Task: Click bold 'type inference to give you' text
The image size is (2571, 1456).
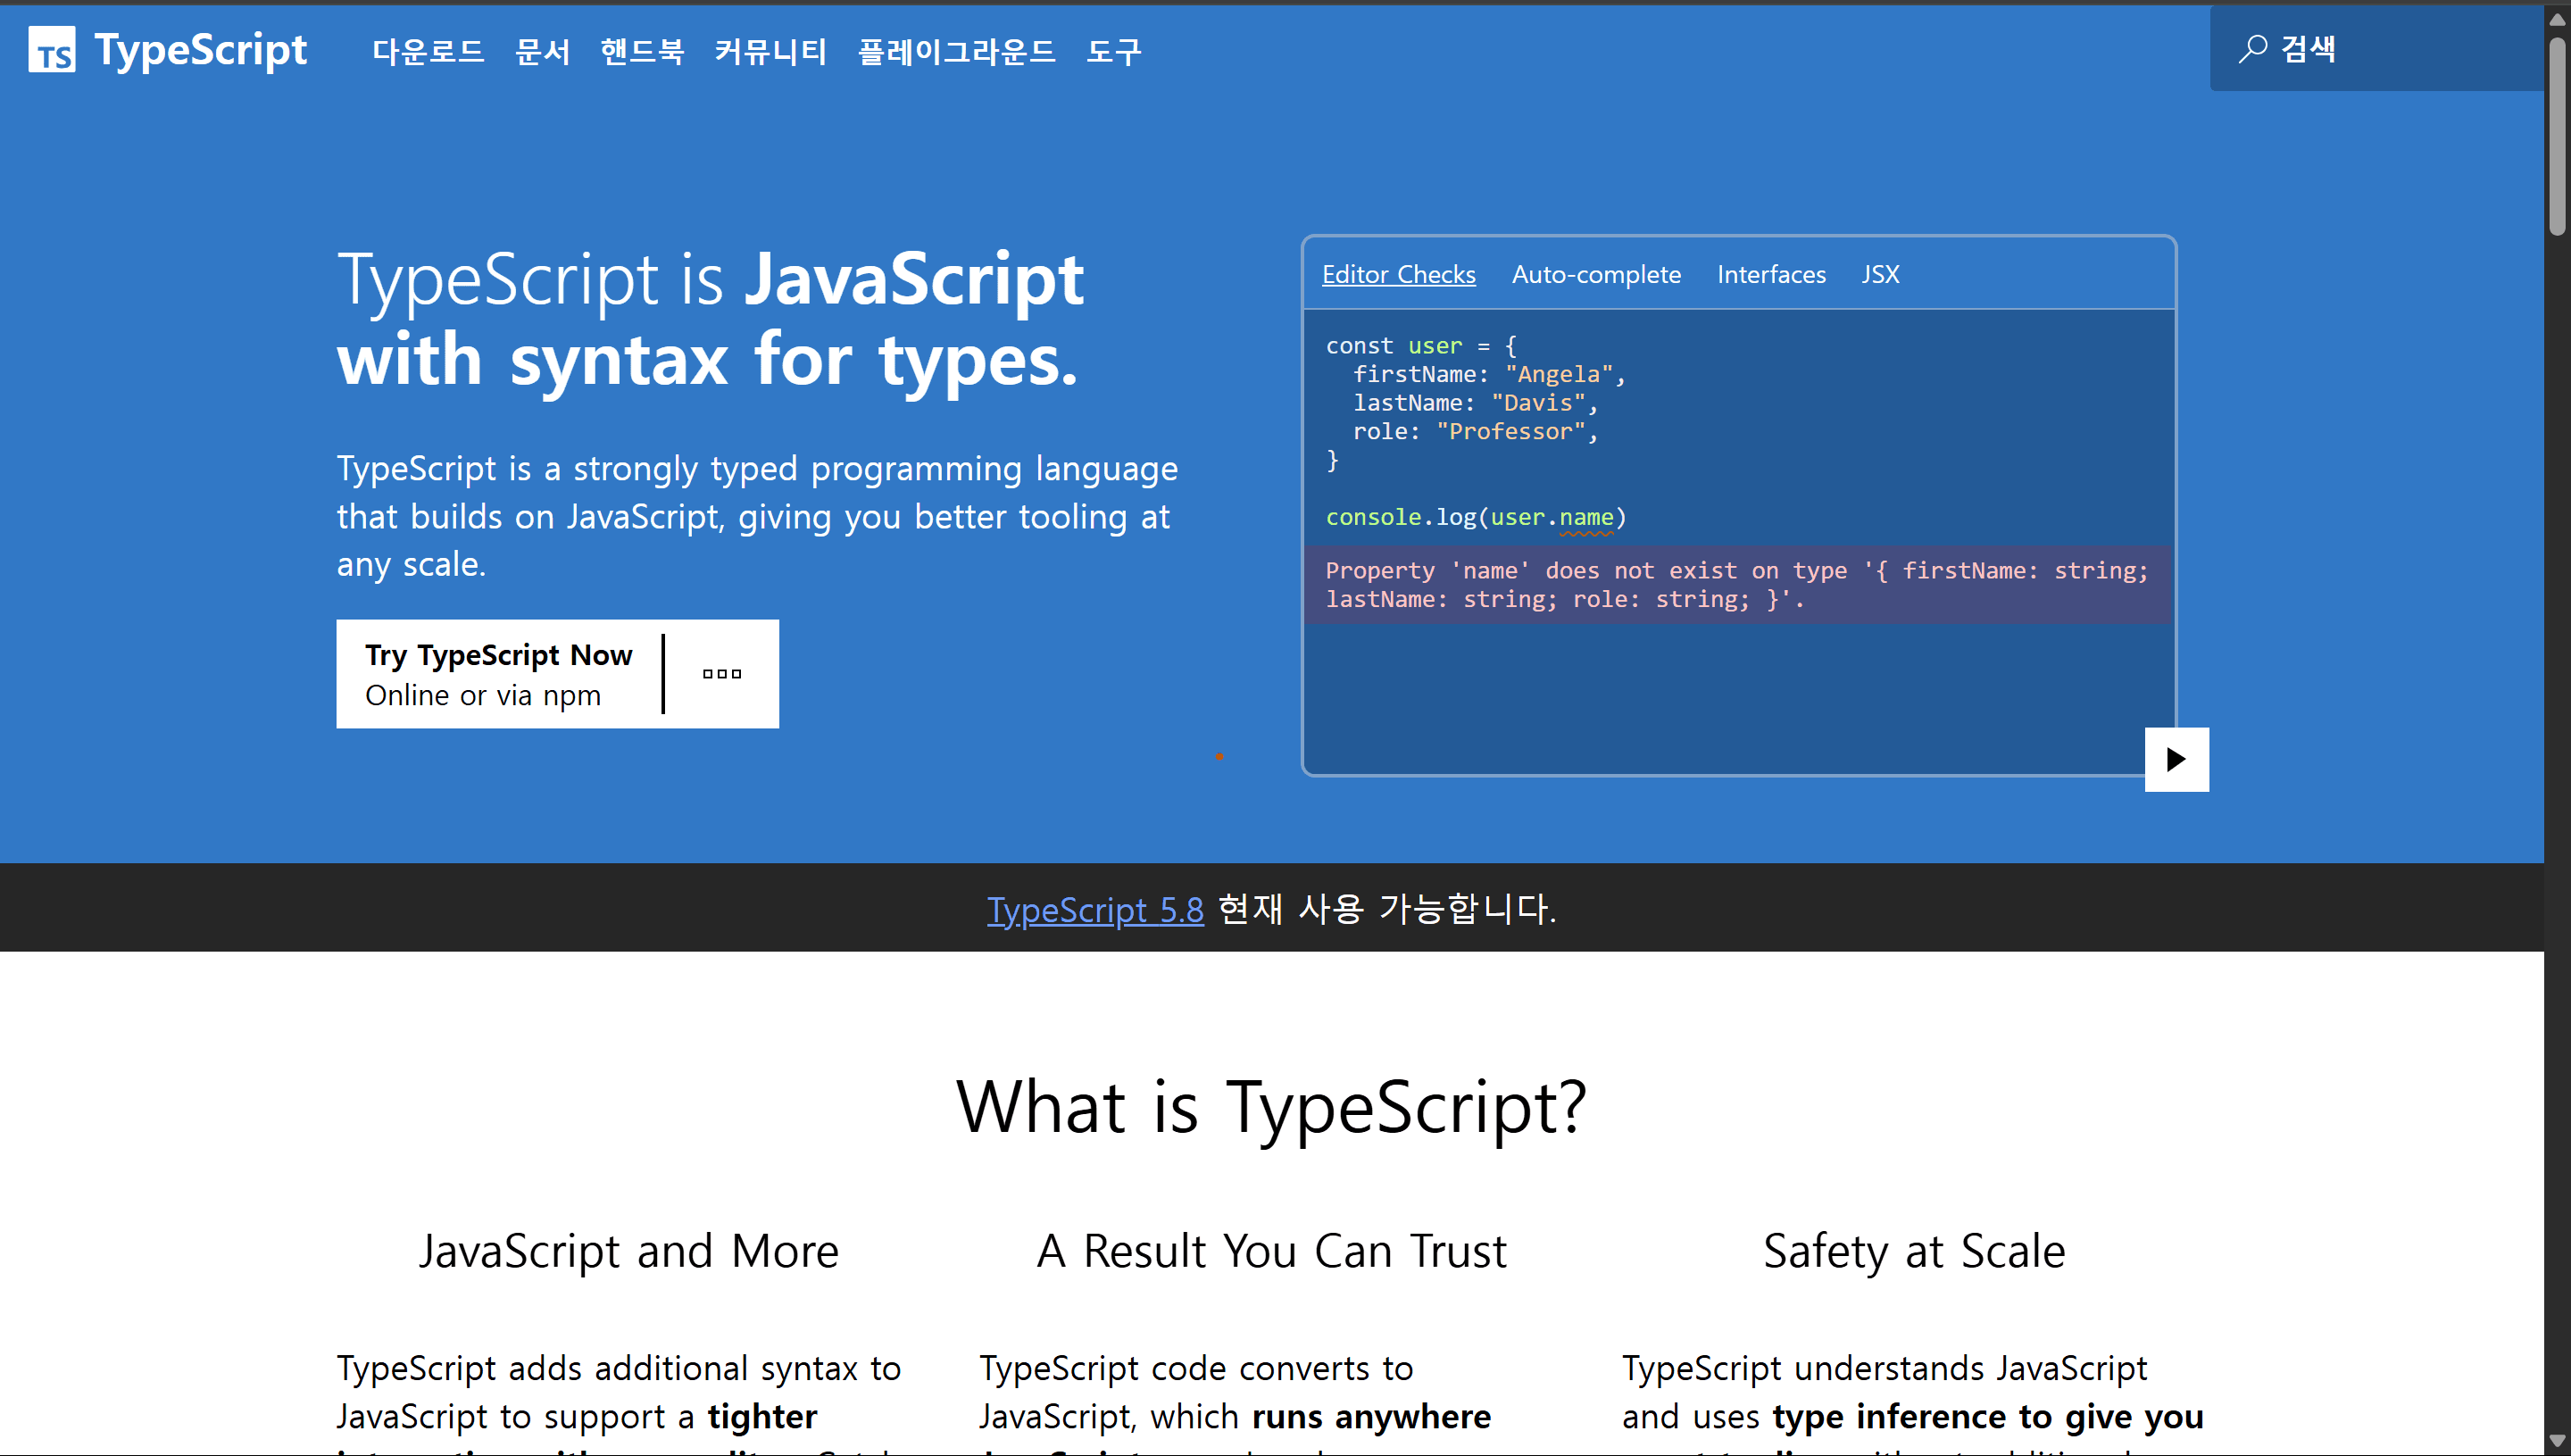Action: tap(1988, 1417)
